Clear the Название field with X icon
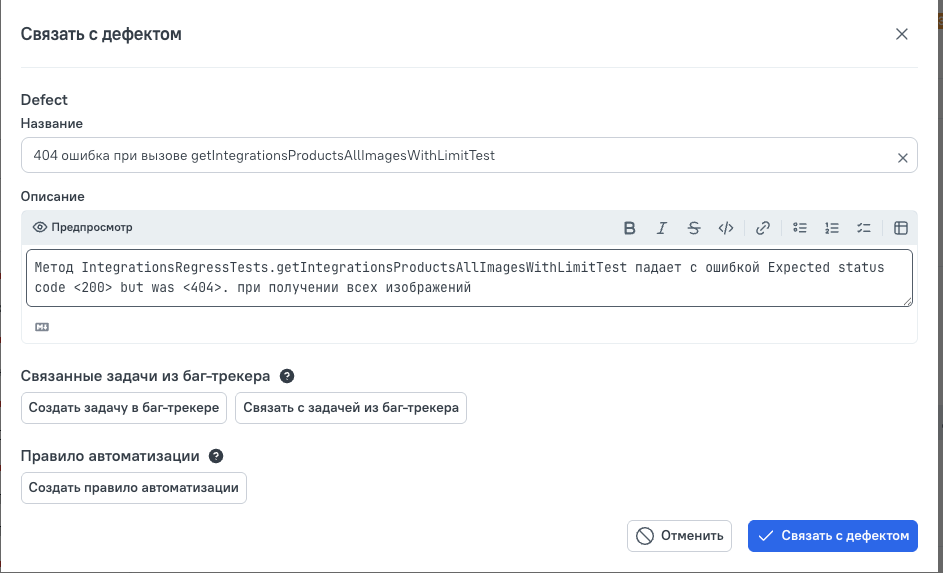This screenshot has height=573, width=943. point(902,158)
